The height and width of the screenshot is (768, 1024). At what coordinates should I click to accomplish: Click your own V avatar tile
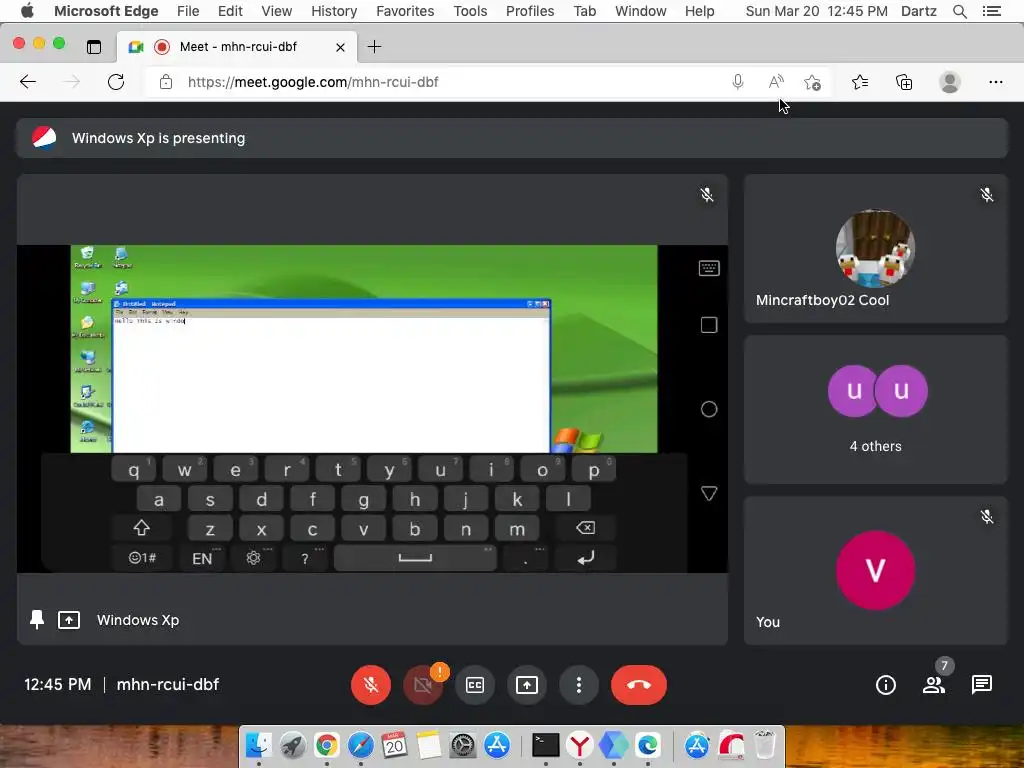875,570
